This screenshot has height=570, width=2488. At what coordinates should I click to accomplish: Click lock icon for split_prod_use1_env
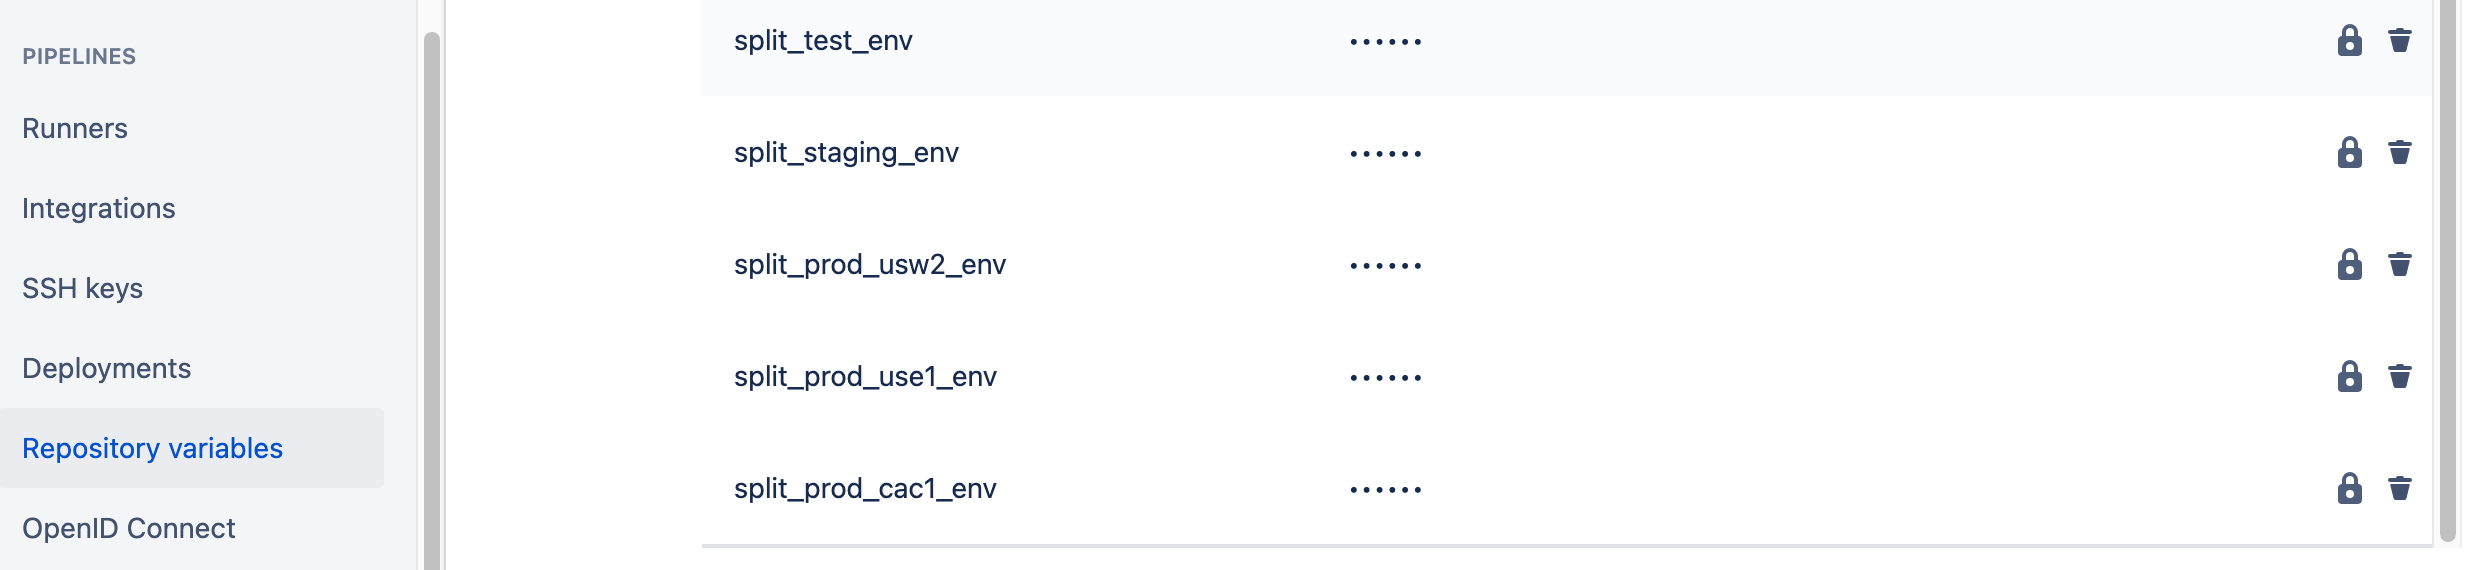coord(2349,377)
